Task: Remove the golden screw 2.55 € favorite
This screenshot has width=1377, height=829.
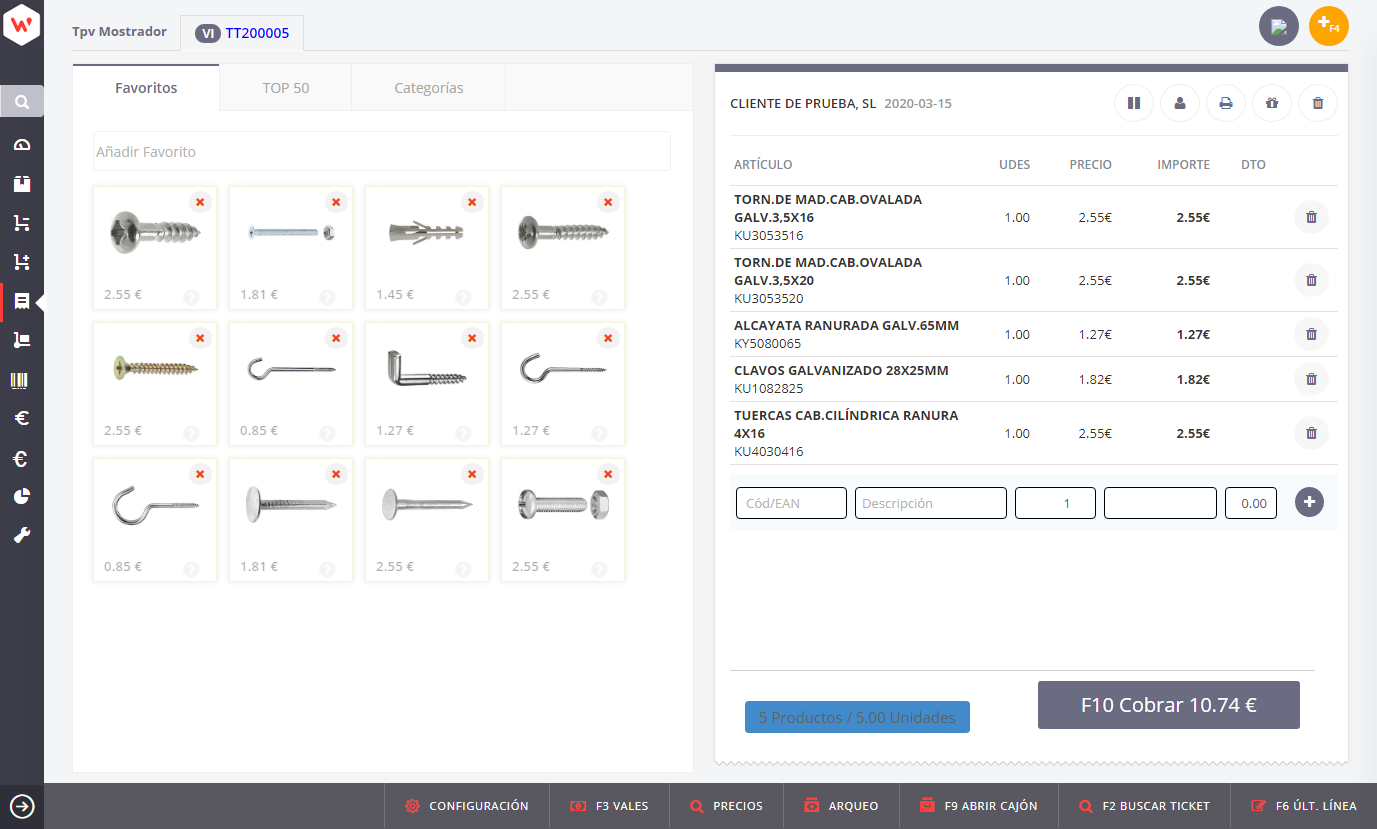Action: click(200, 338)
